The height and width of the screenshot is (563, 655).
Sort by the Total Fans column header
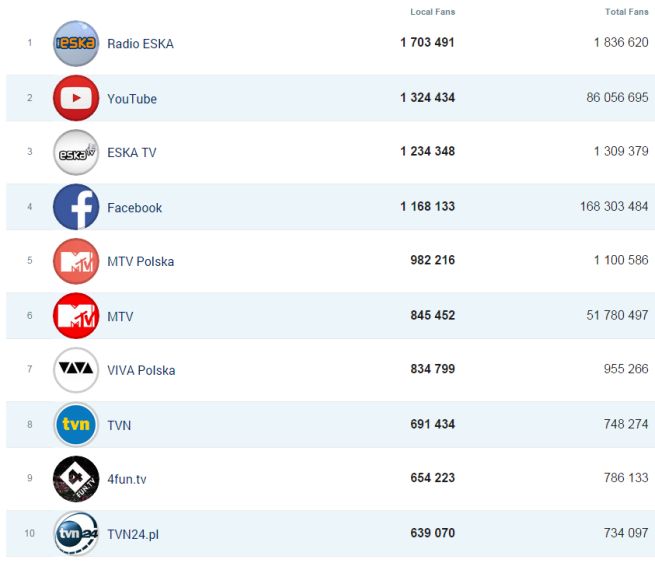[626, 12]
